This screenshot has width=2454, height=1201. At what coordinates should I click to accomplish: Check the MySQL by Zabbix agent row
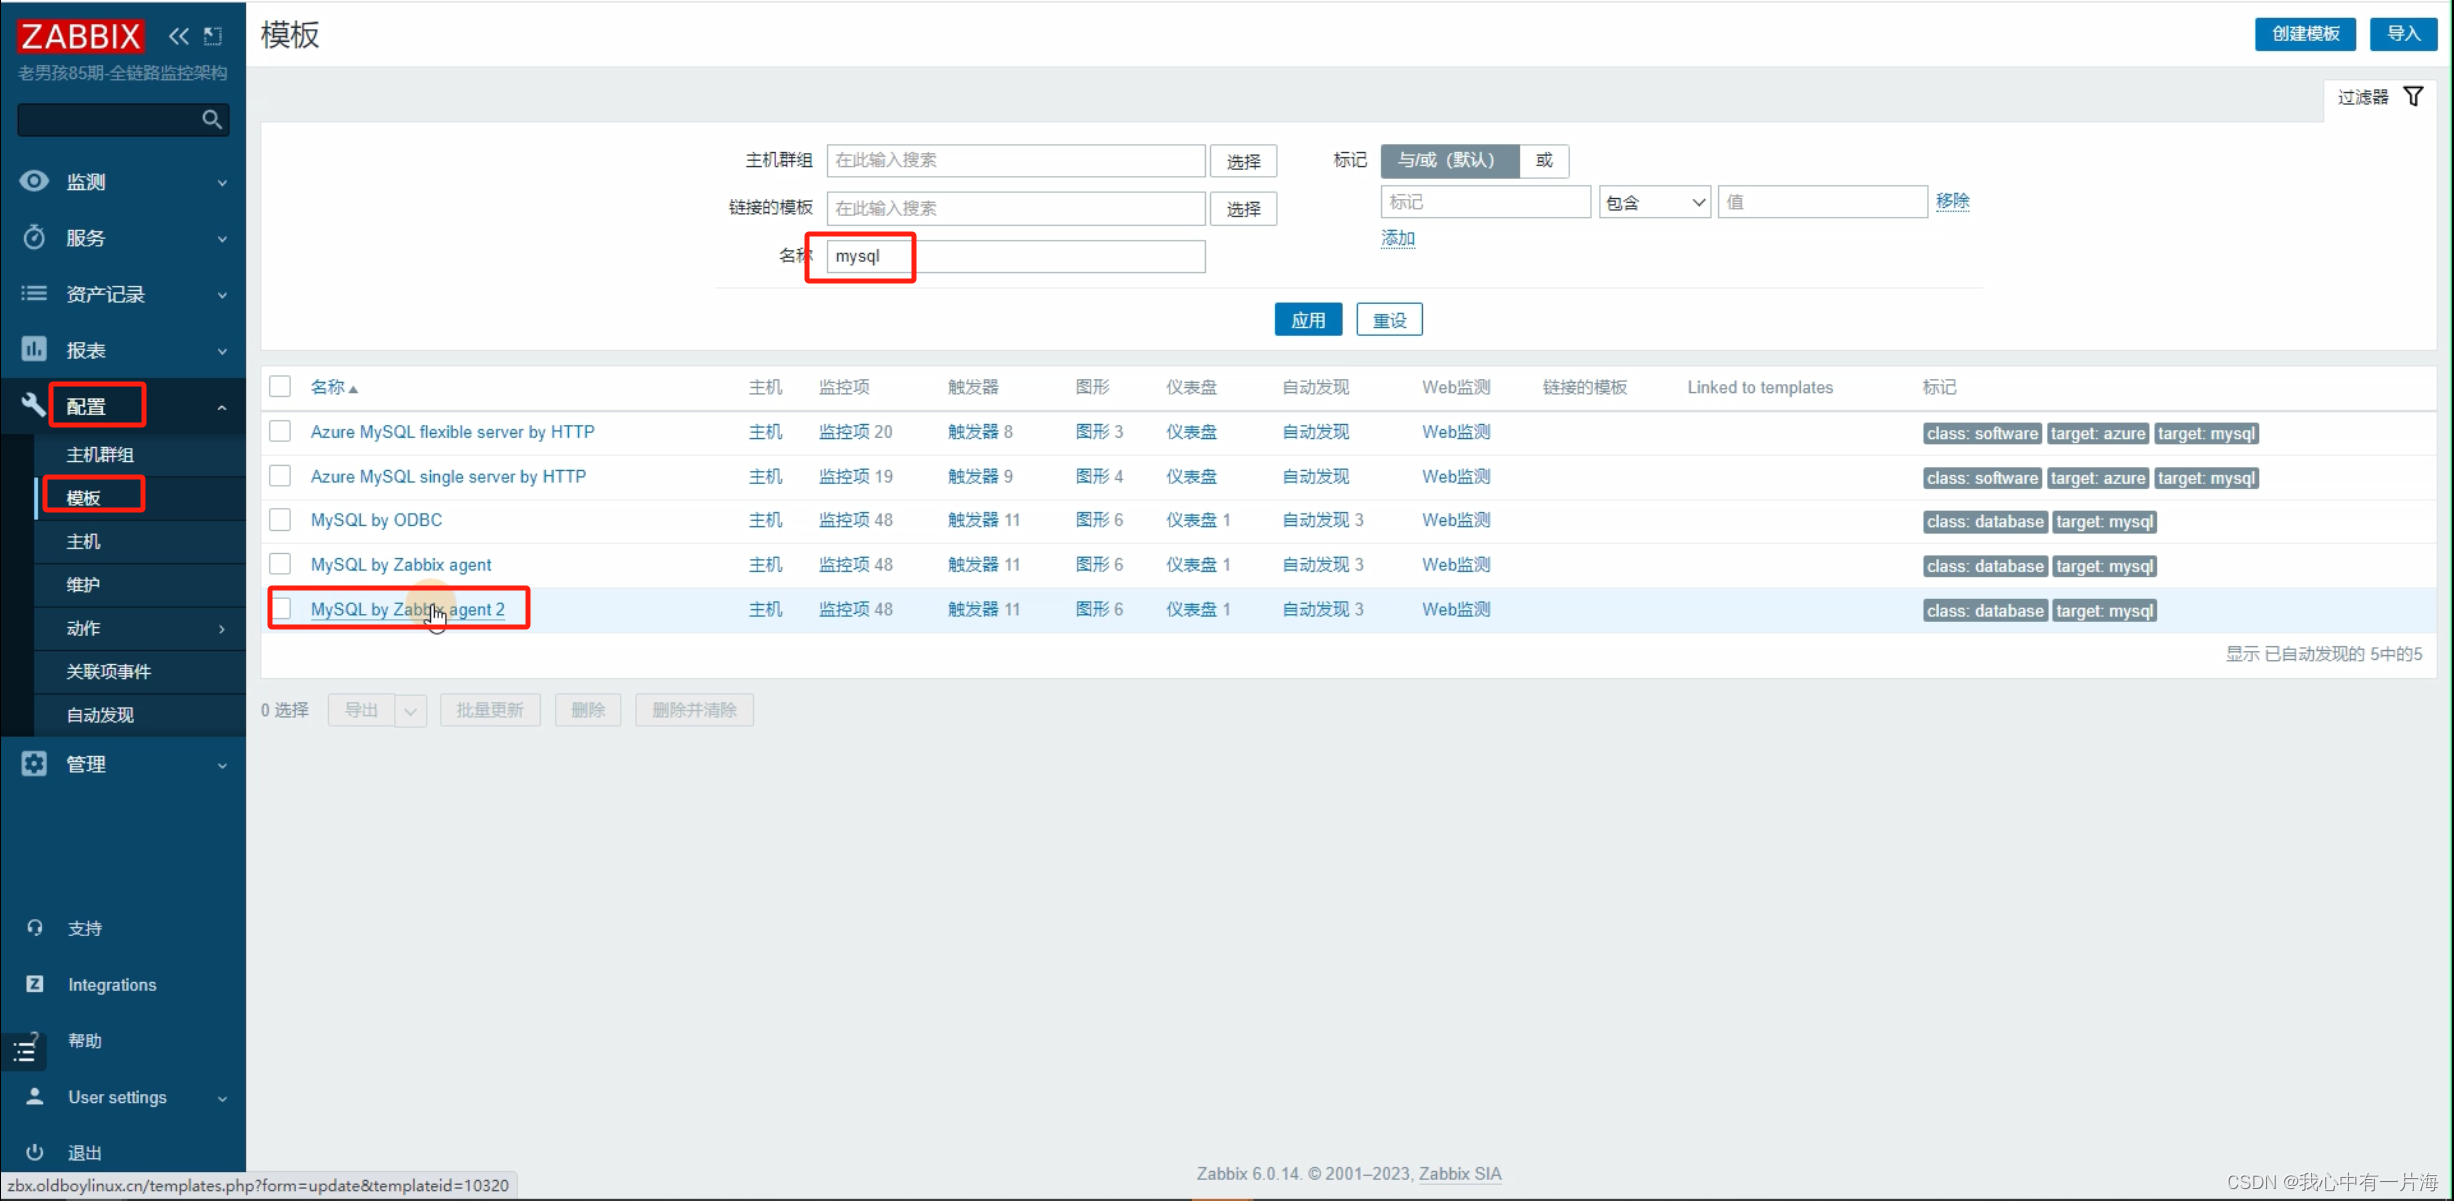[280, 564]
